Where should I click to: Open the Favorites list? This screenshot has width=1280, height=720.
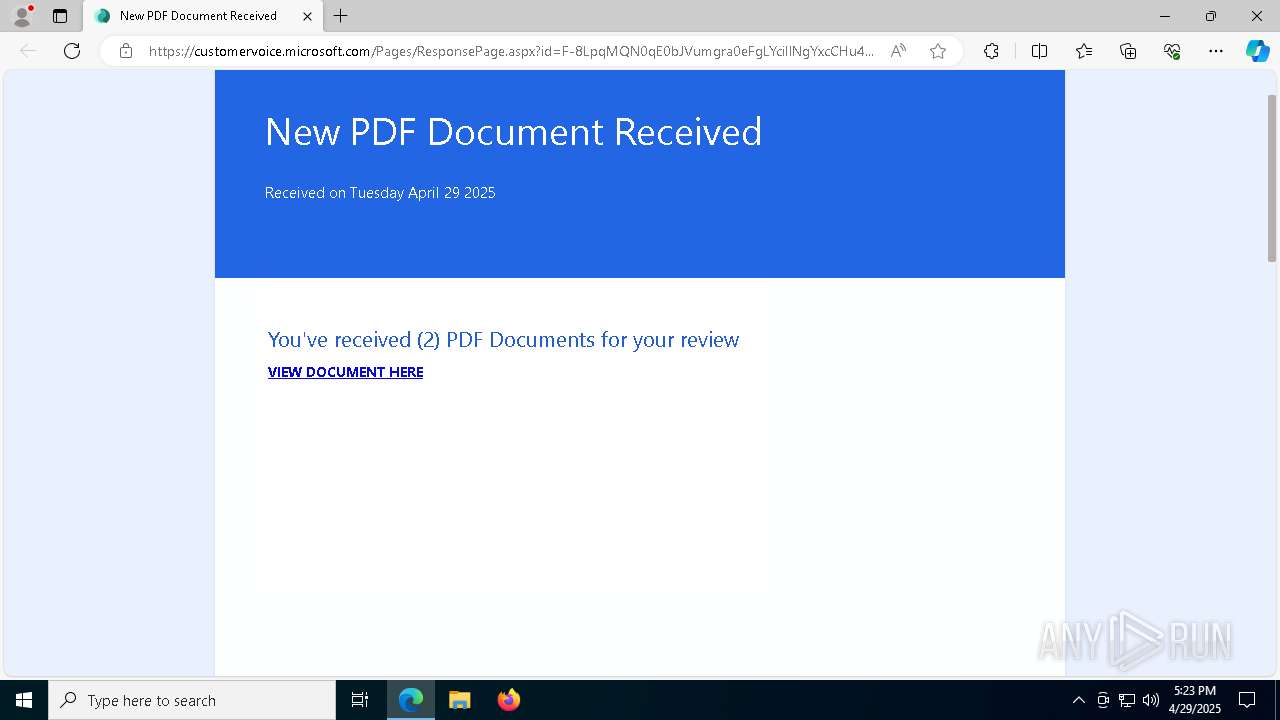[1084, 51]
